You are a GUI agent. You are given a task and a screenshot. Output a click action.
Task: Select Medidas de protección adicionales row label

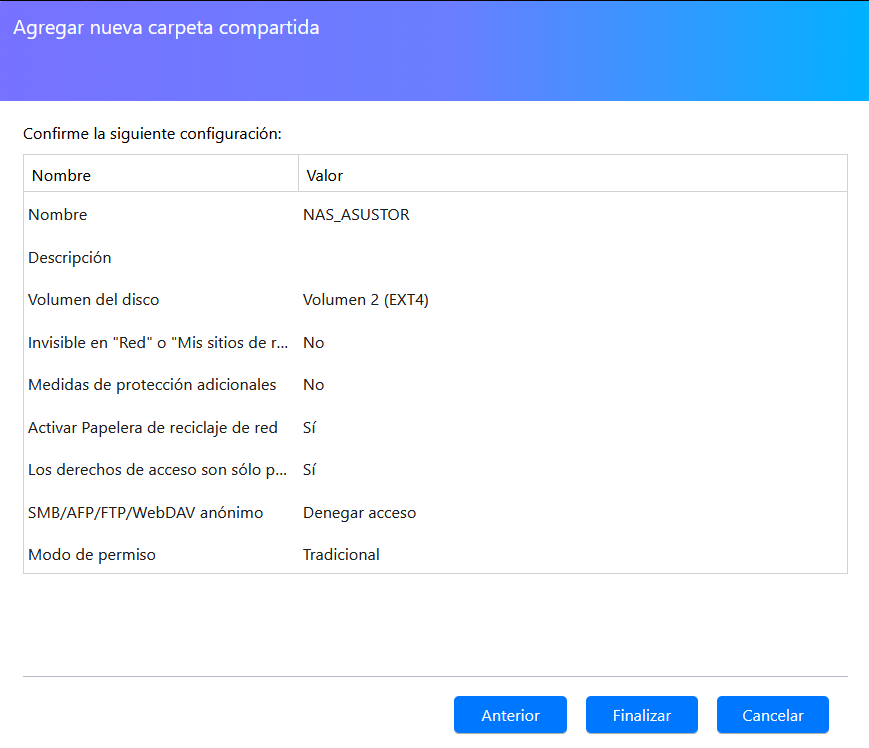[x=152, y=385]
